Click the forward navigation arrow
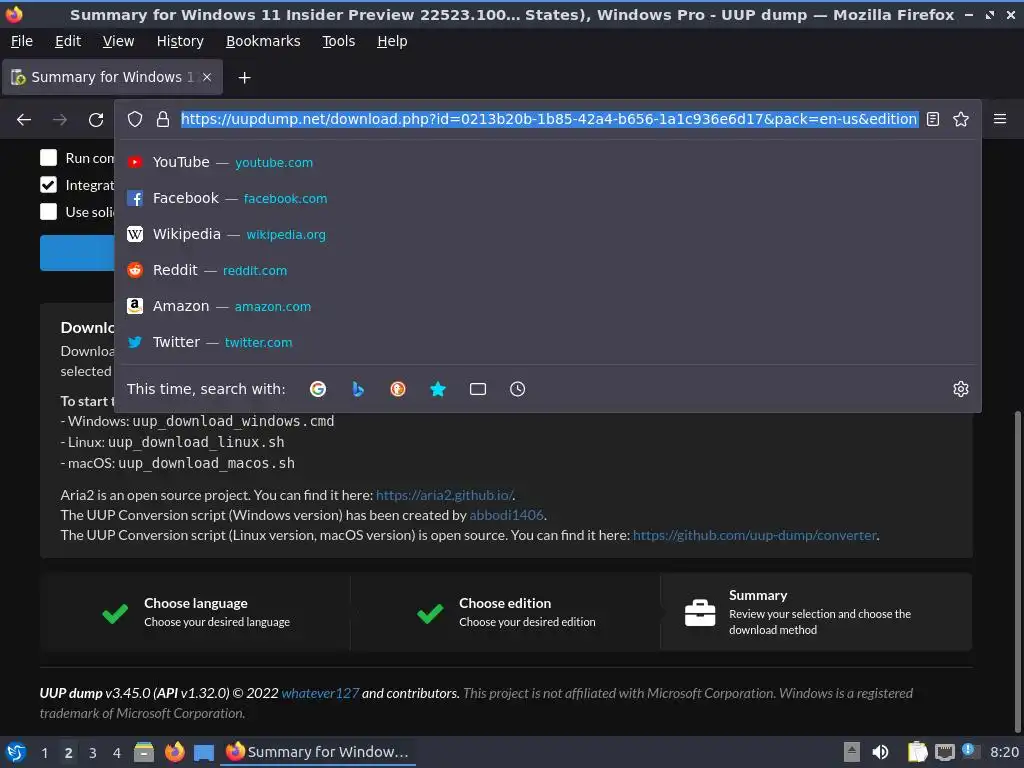Viewport: 1024px width, 768px height. tap(59, 120)
